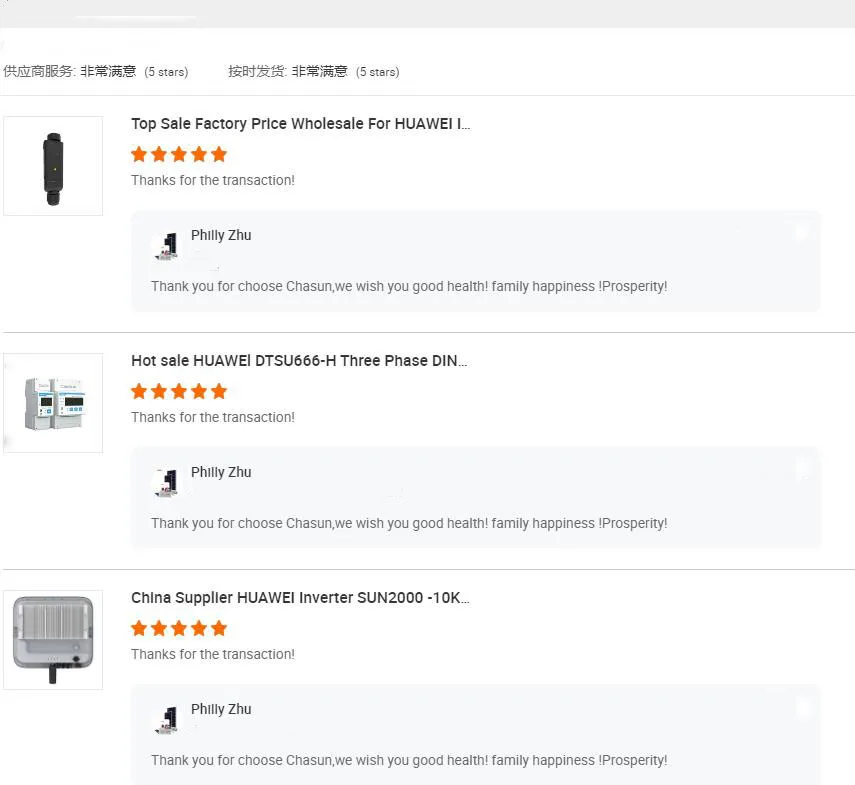The height and width of the screenshot is (785, 855).
Task: Click the 按时发货 on-time shipment rating label
Action: [x=257, y=72]
